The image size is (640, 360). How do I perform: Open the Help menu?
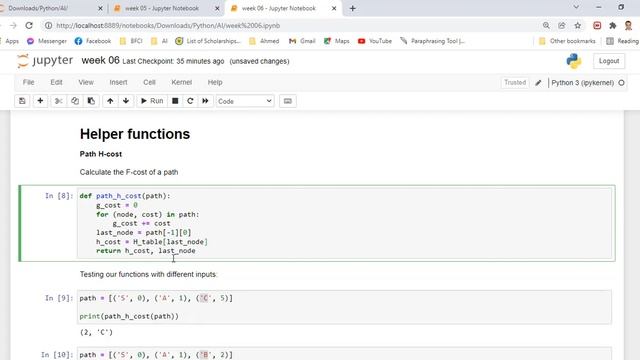coord(215,82)
